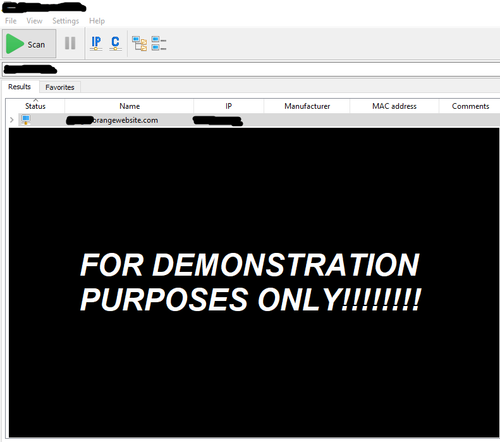Click the Manufacturer column header
Viewport: 500px width, 442px height.
(307, 106)
